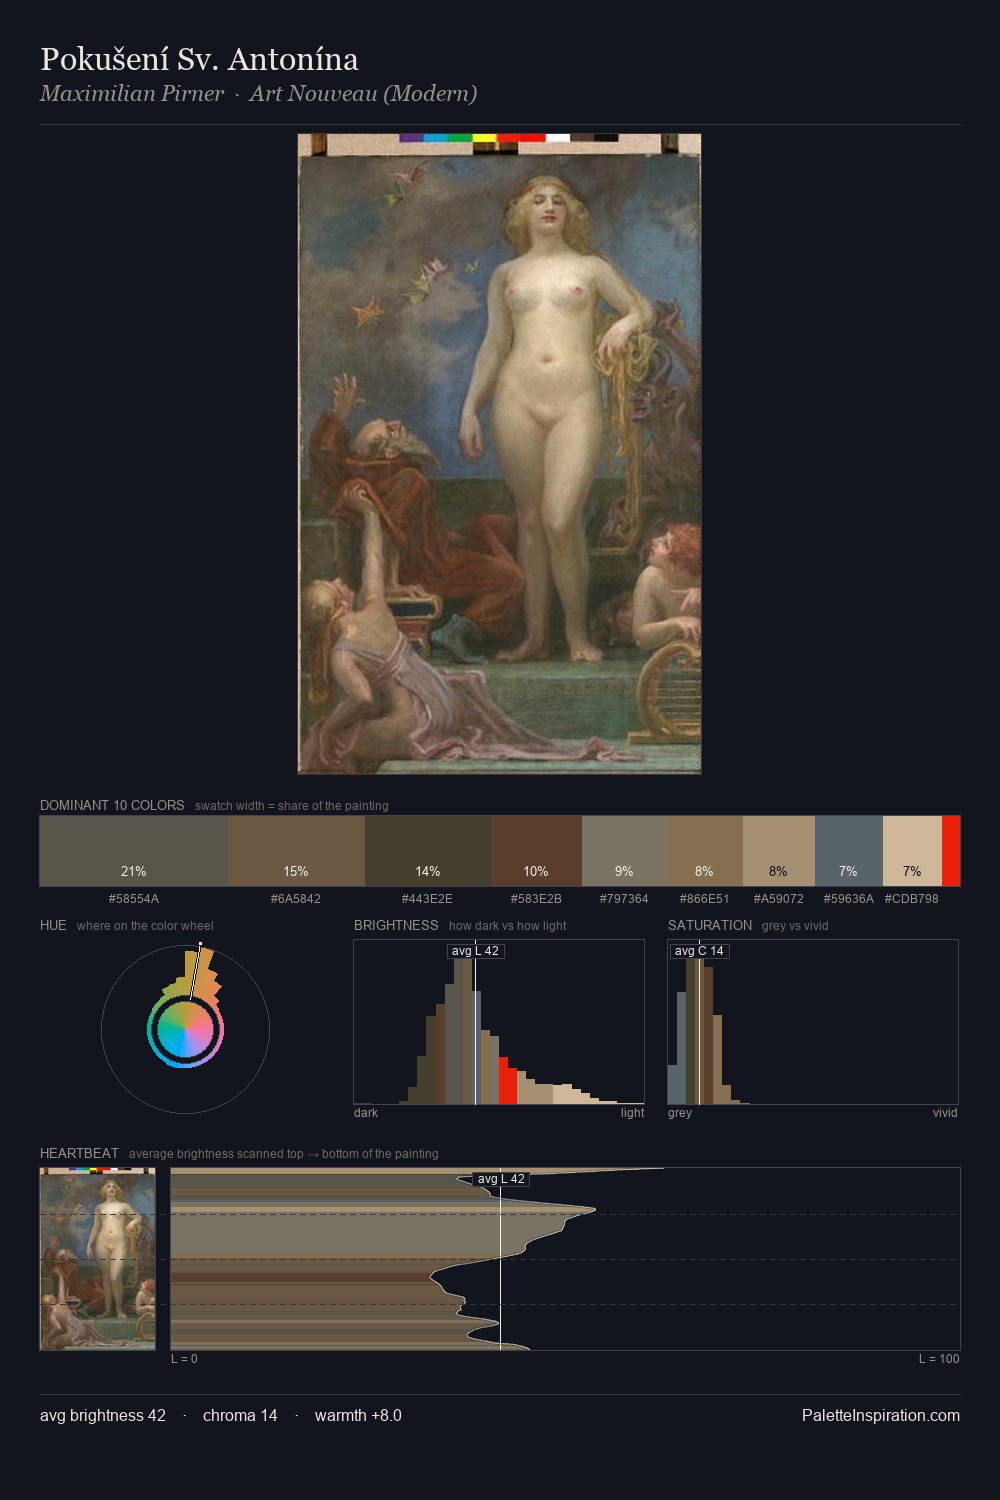Pick the dark olive 14% swatch
The image size is (1000, 1500).
click(428, 851)
